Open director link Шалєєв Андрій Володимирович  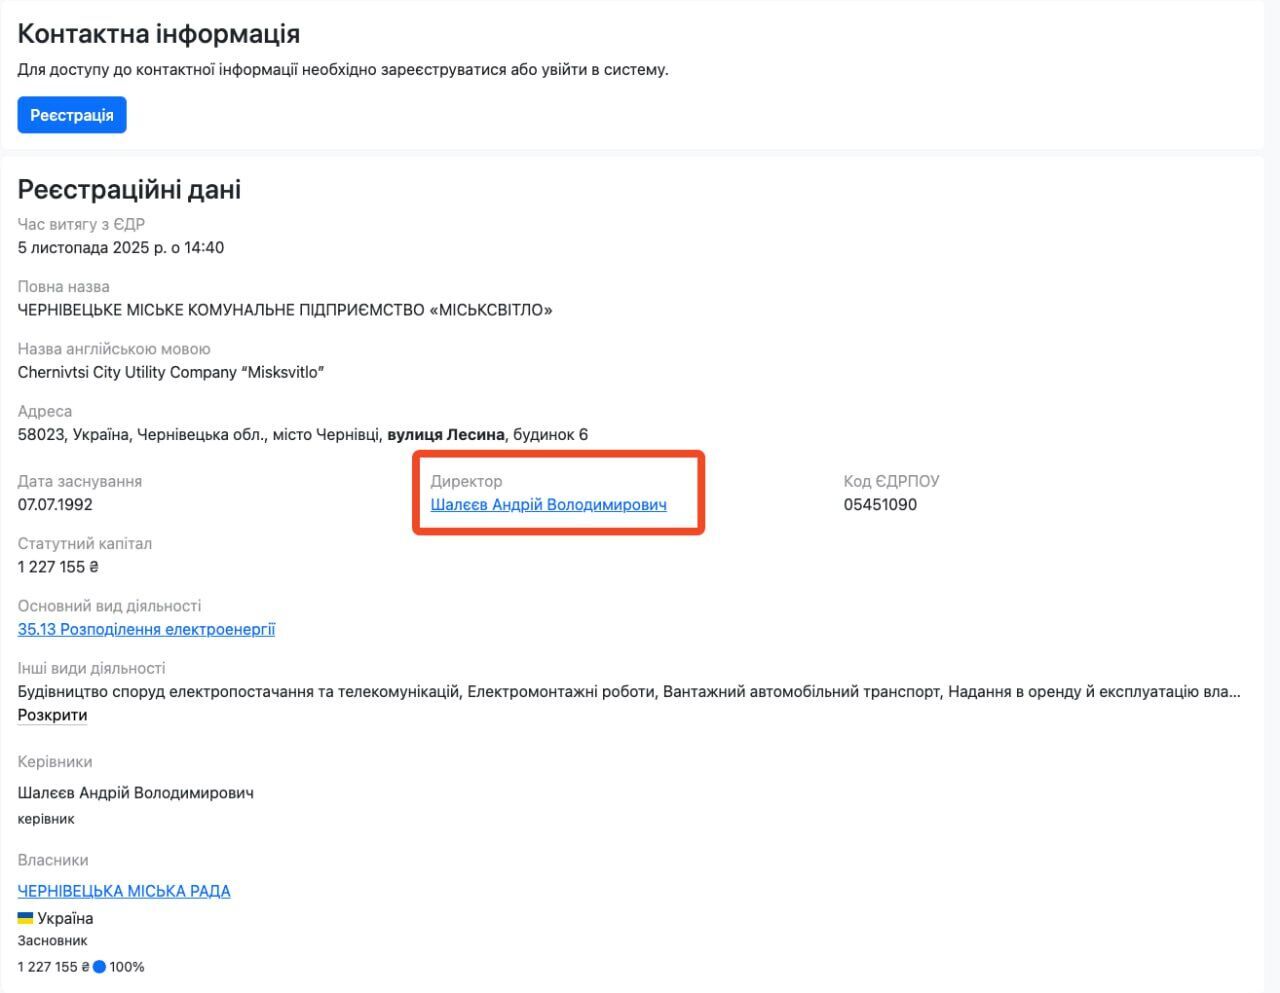(x=548, y=505)
